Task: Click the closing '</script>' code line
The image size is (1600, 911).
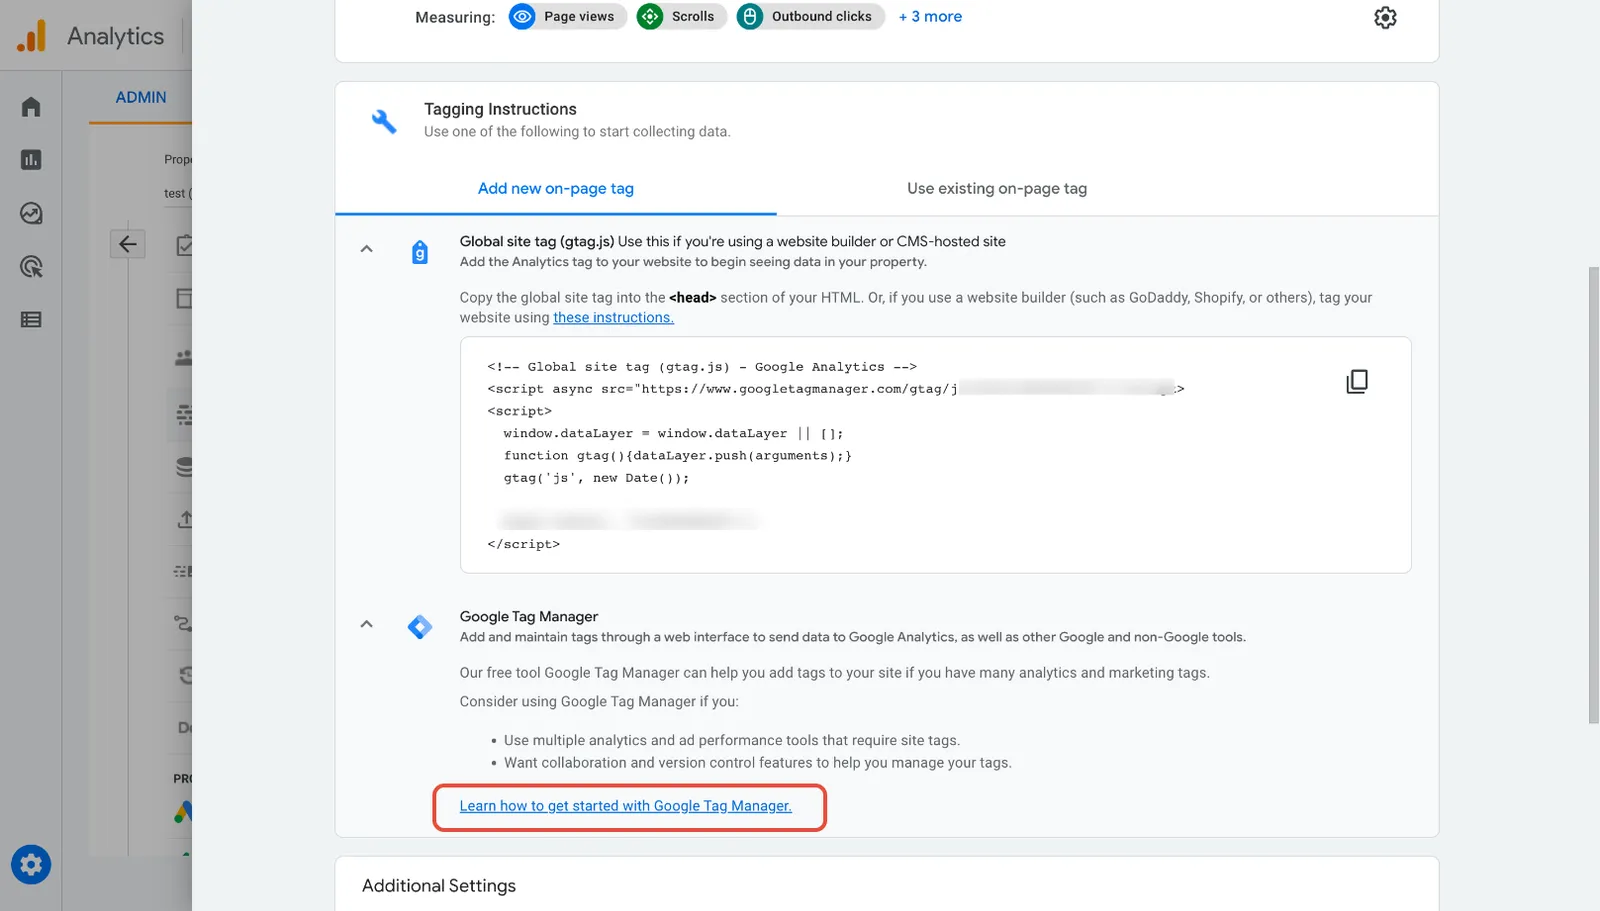Action: point(524,544)
